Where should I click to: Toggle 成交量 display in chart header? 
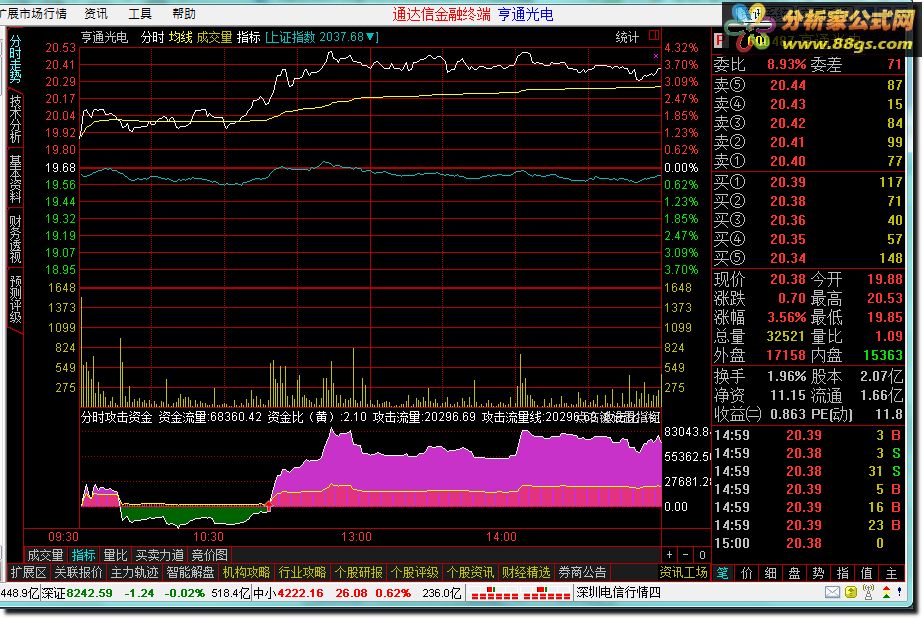click(214, 37)
